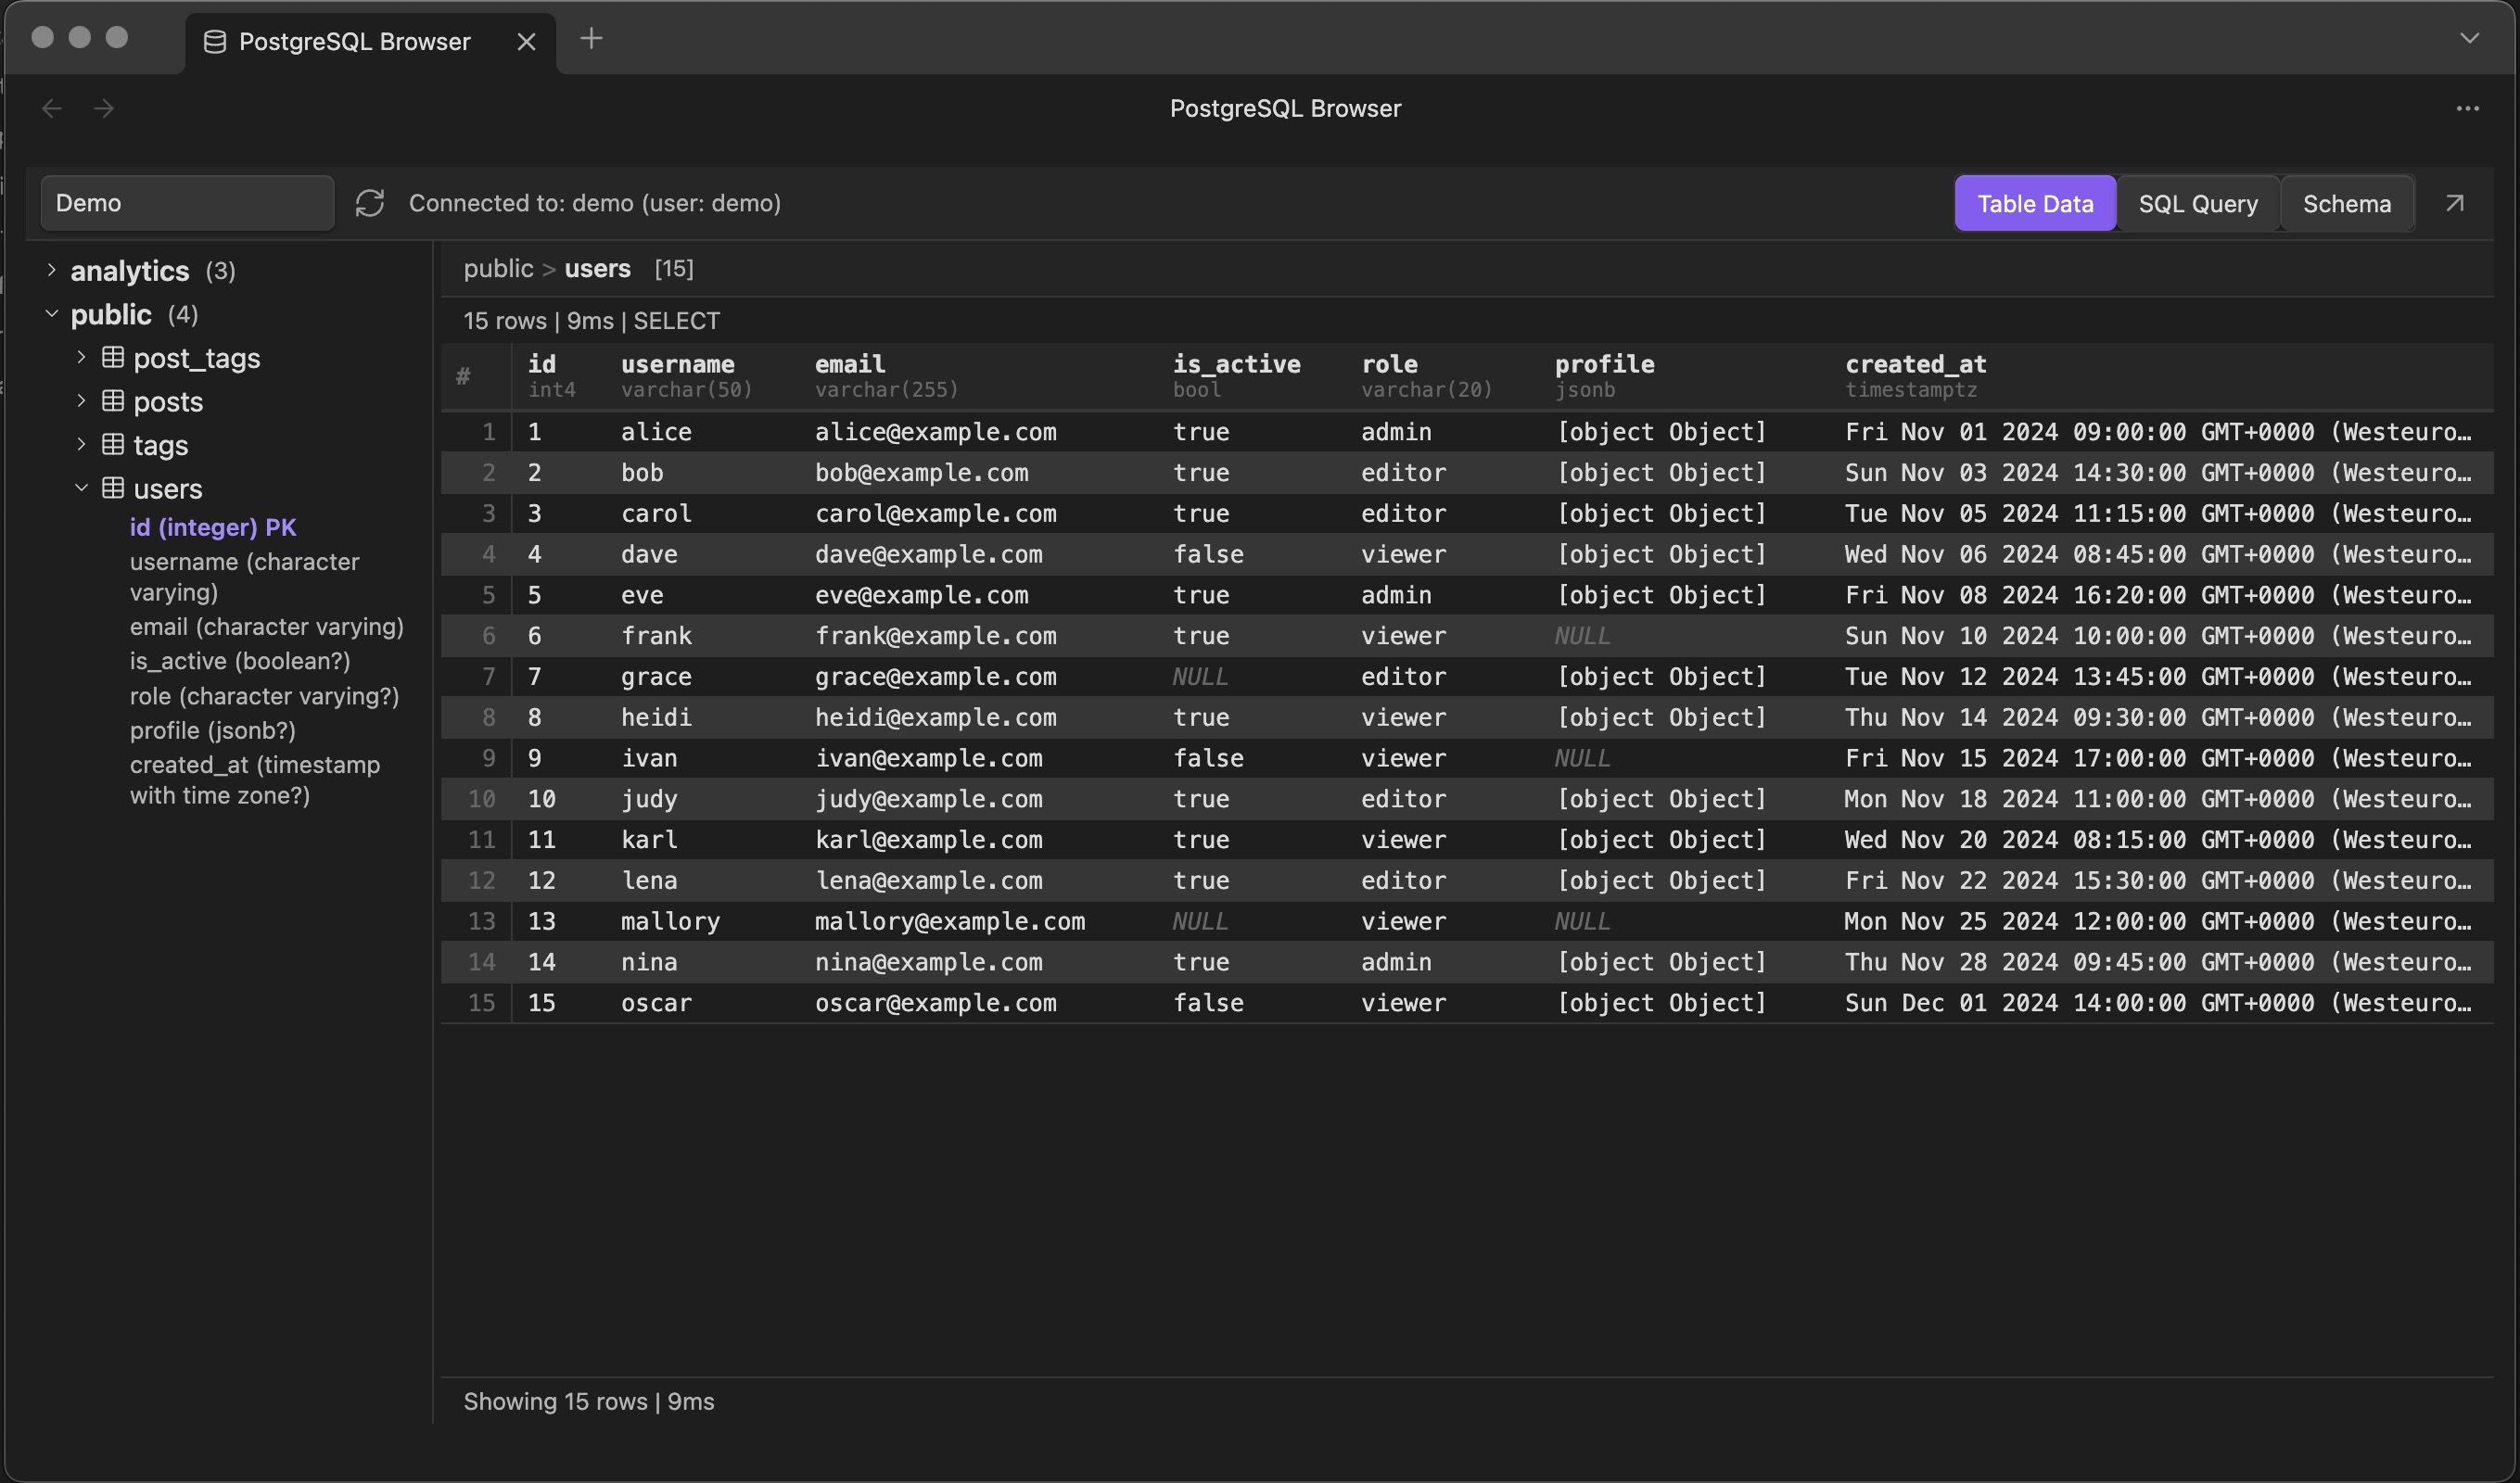Open the three-dots more options menu

tap(2467, 108)
